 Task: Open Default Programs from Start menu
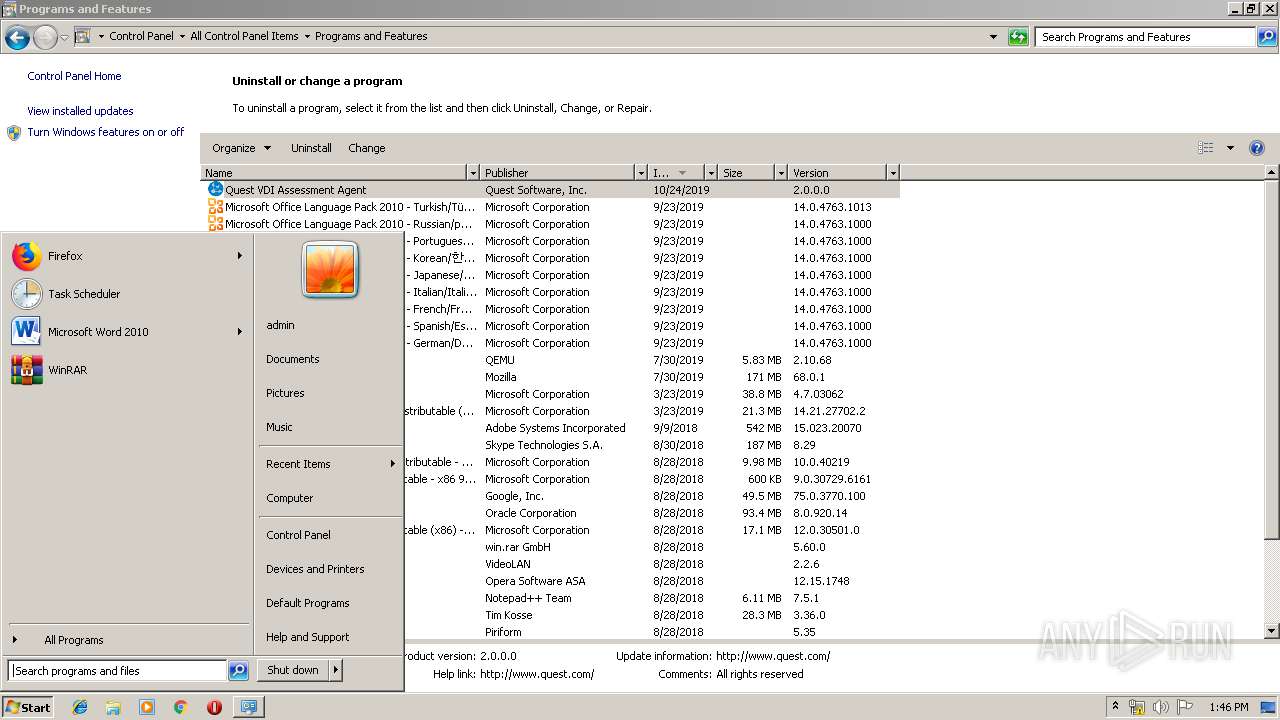tap(308, 603)
